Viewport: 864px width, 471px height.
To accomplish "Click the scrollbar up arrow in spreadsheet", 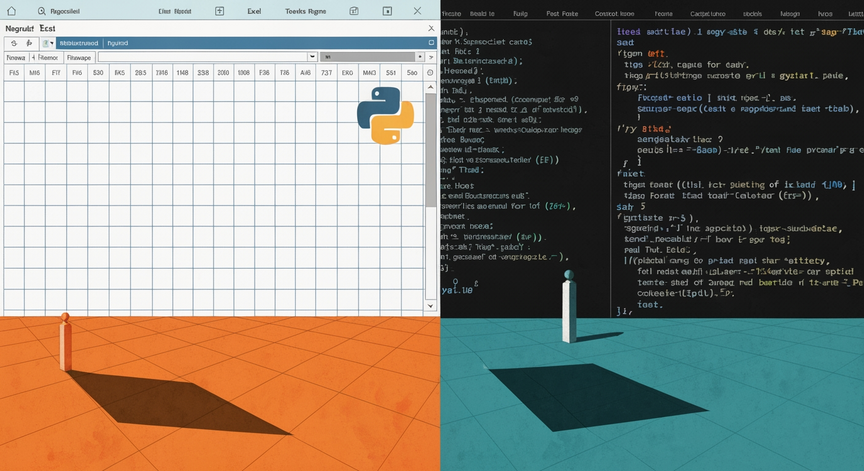I will pyautogui.click(x=430, y=87).
